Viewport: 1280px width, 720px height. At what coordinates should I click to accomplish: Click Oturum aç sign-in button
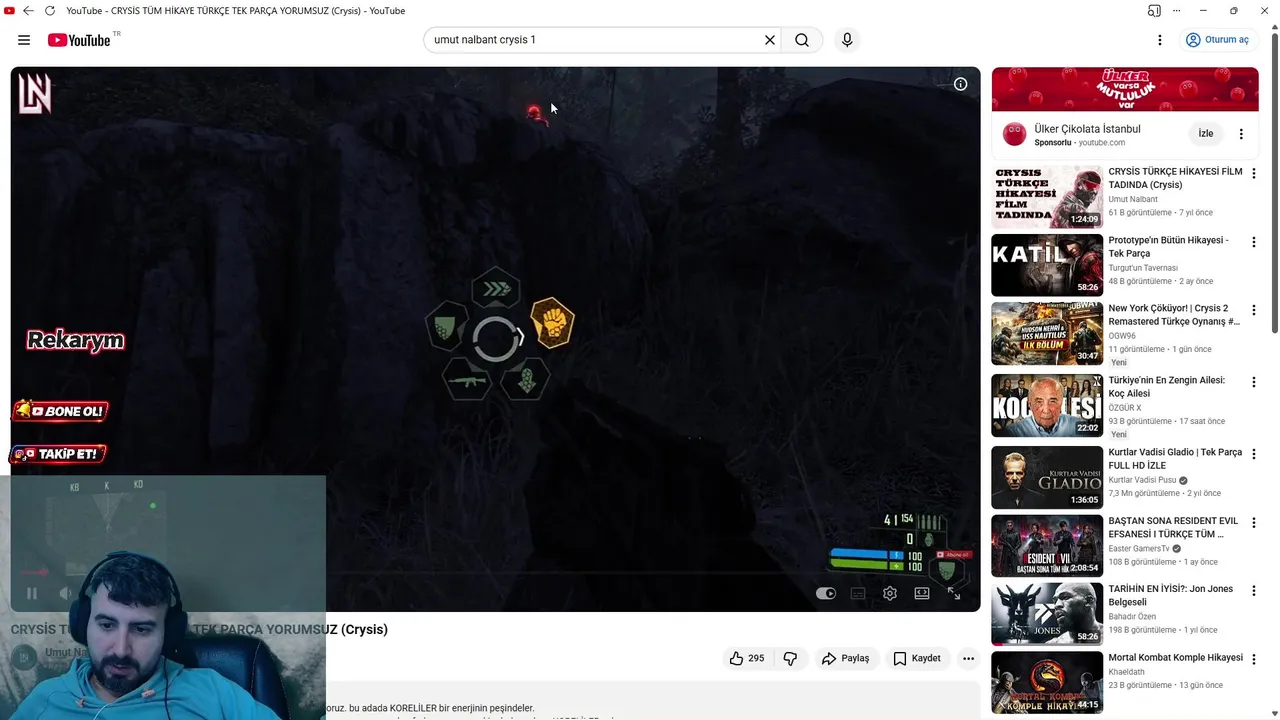[x=1217, y=40]
